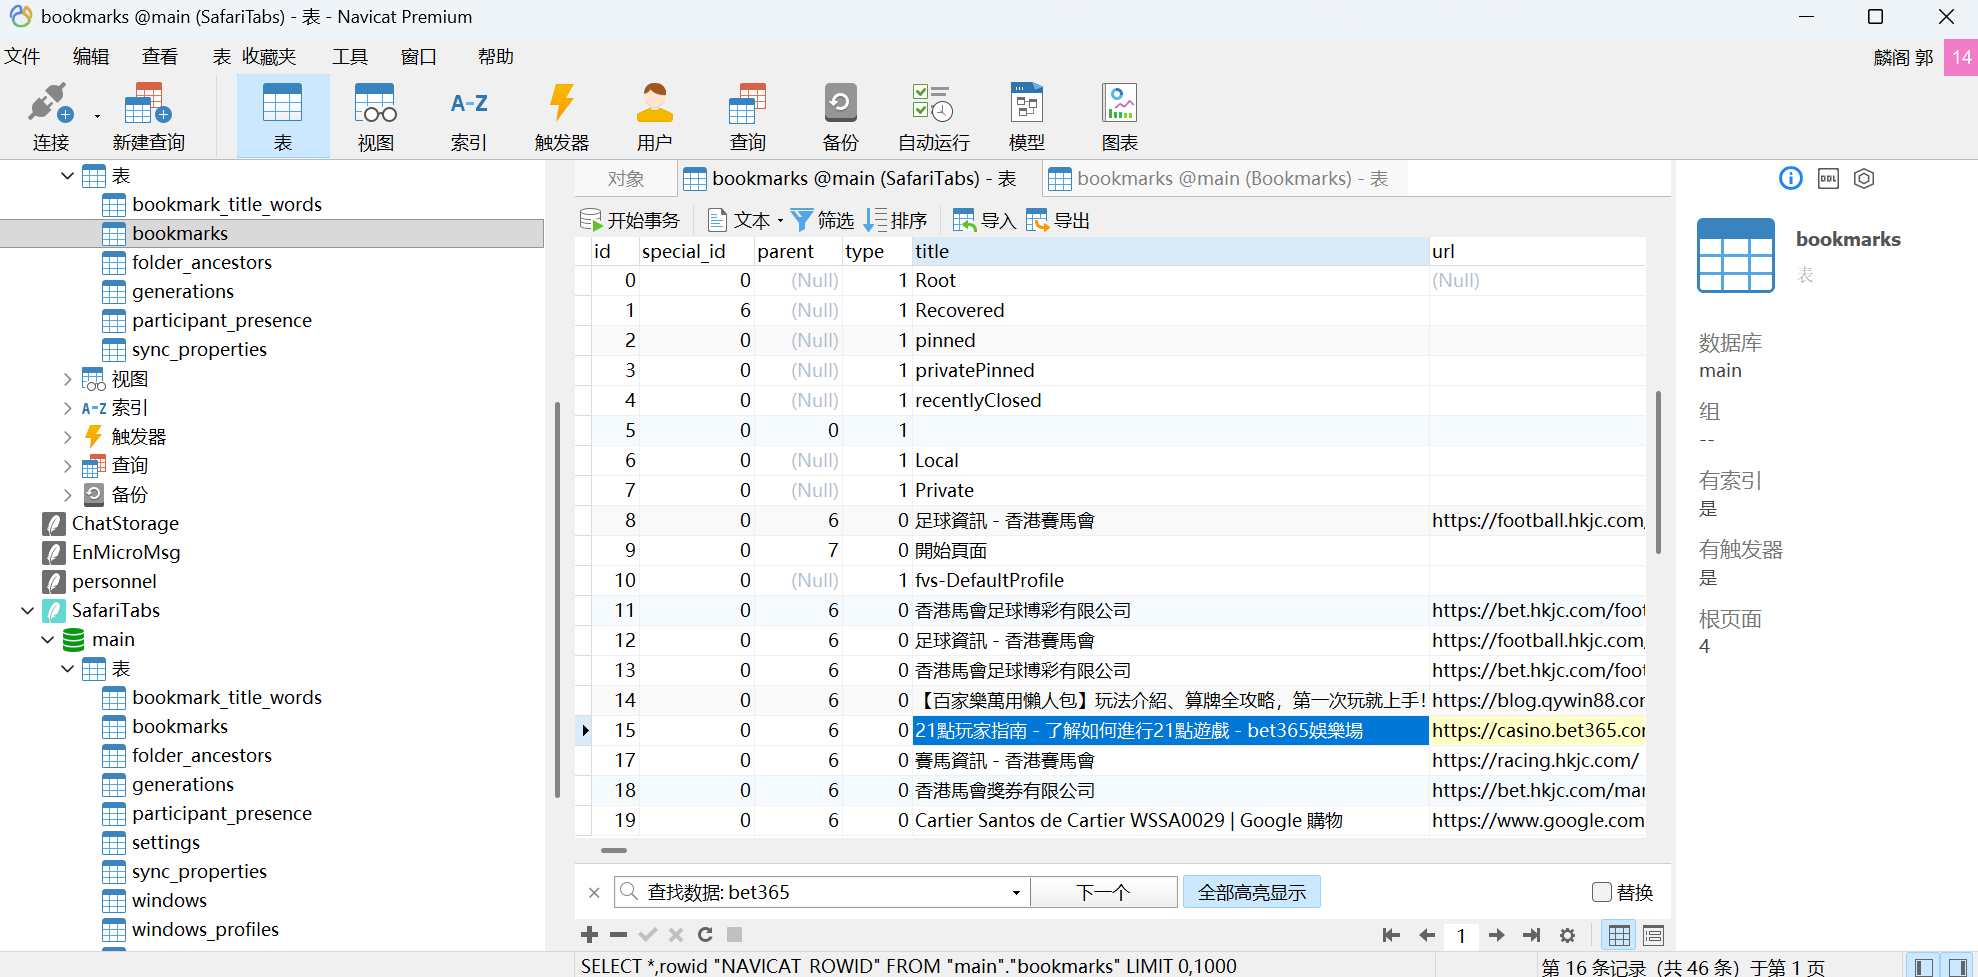Click the DDL icon in info panel
1978x977 pixels.
click(x=1828, y=179)
